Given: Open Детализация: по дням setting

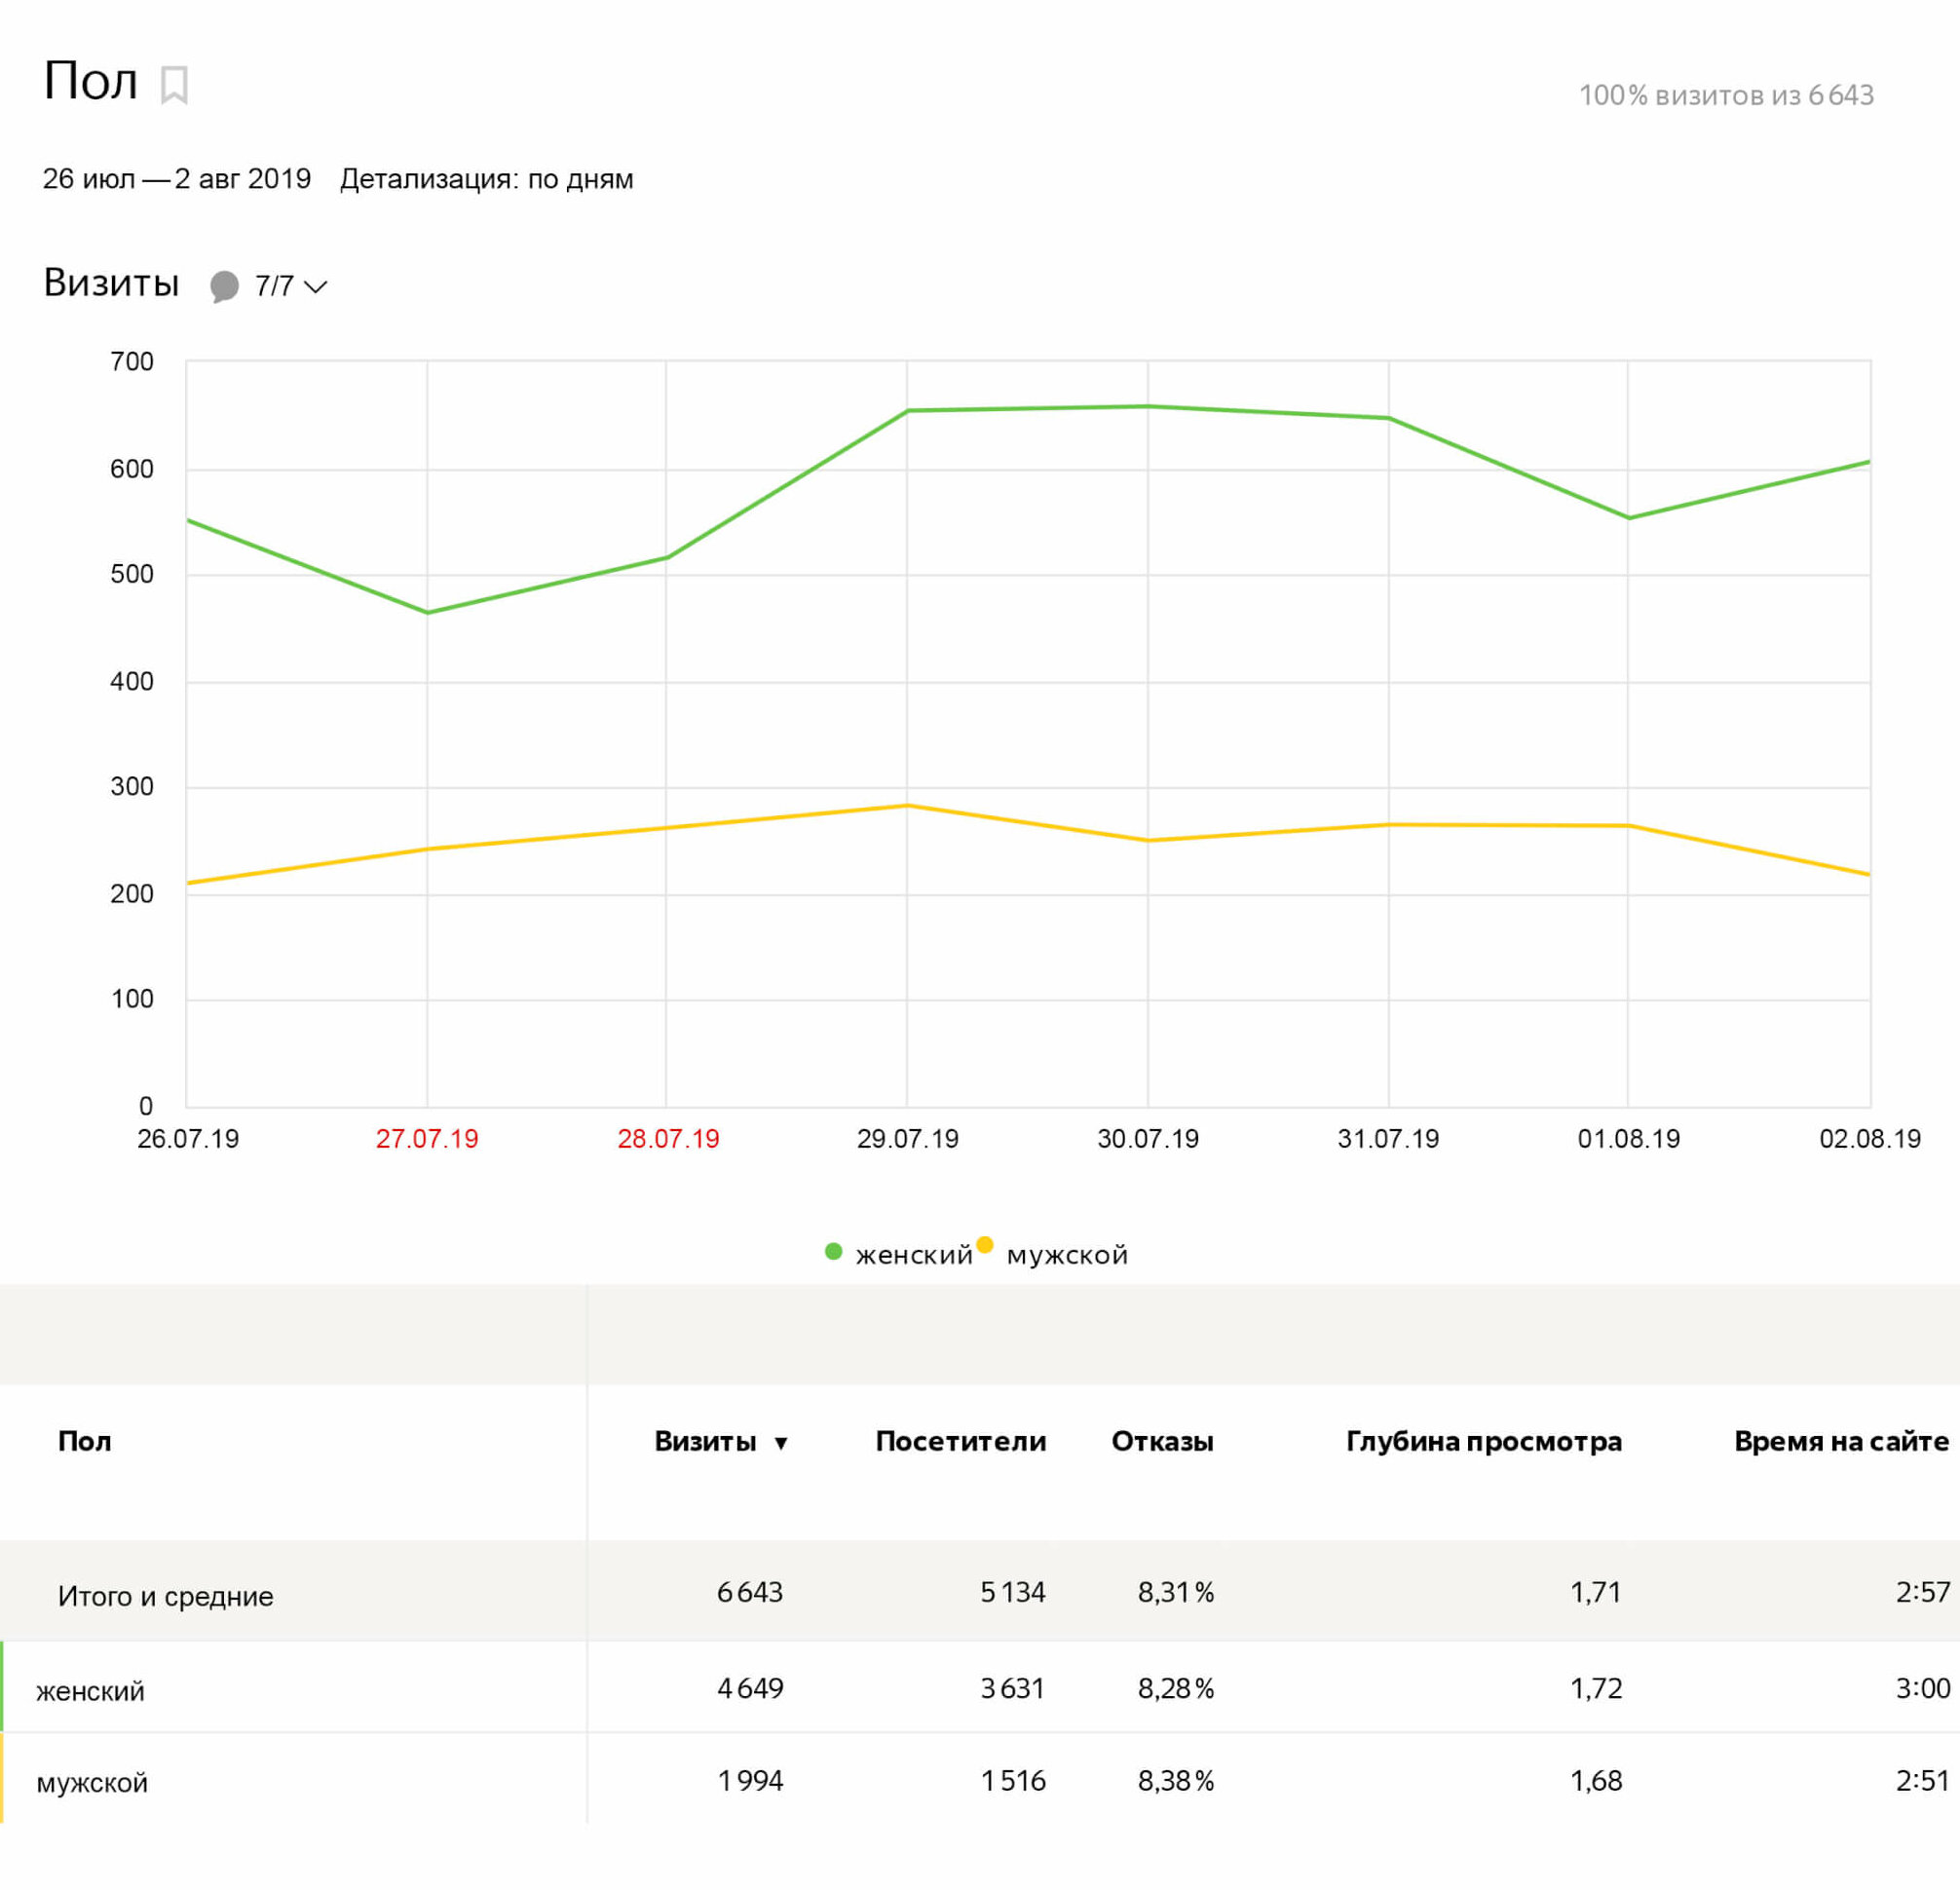Looking at the screenshot, I should click(x=486, y=179).
